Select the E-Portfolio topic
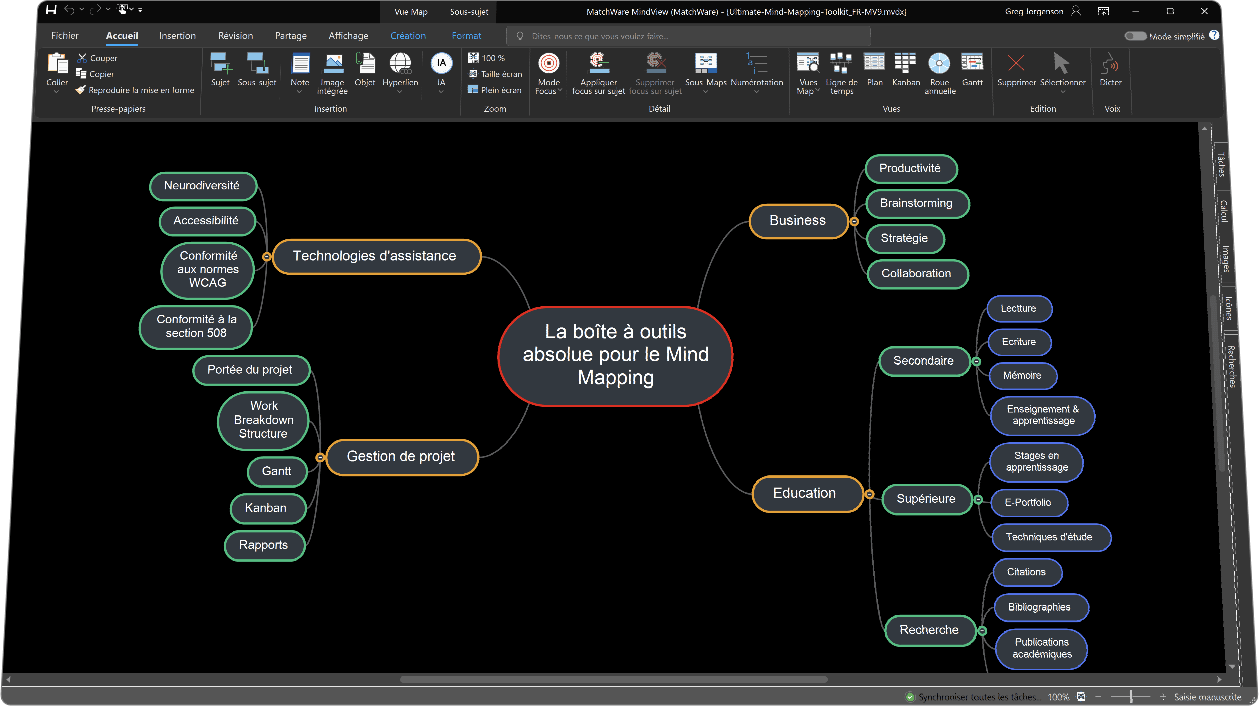Screen dimensions: 1259x706 coord(1027,502)
